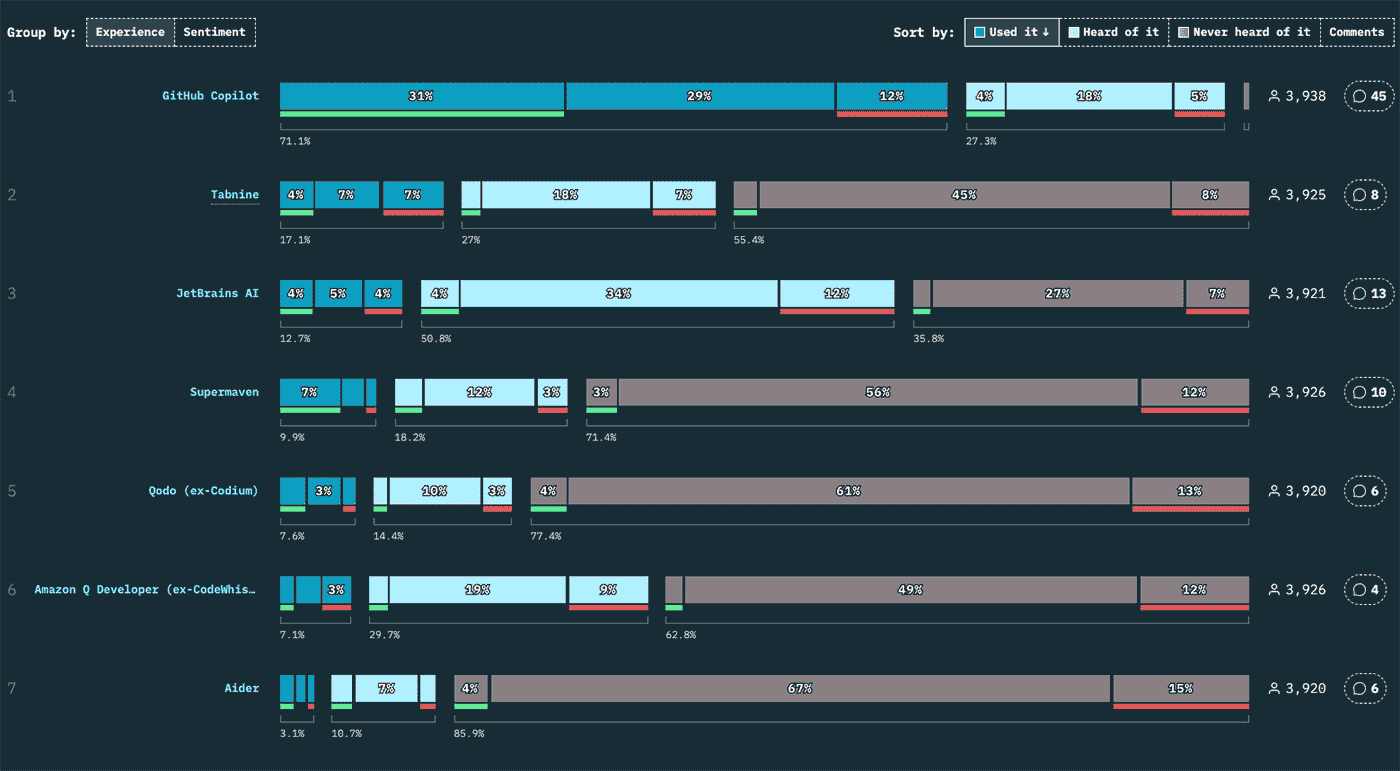Select the 56% segment in Supermaven's bar
1400x771 pixels.
[878, 392]
